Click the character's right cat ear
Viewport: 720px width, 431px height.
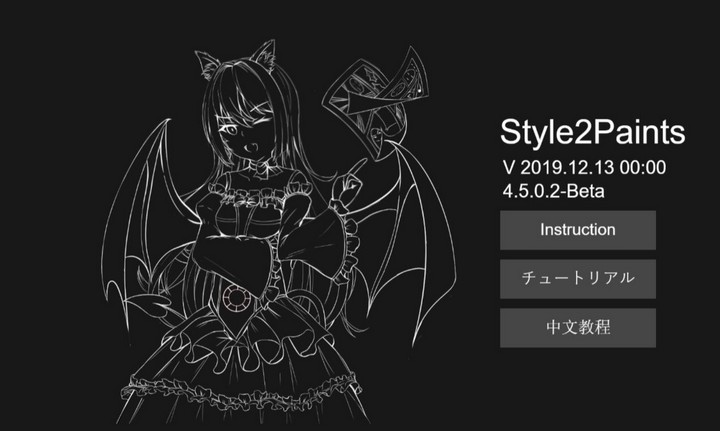tap(264, 55)
